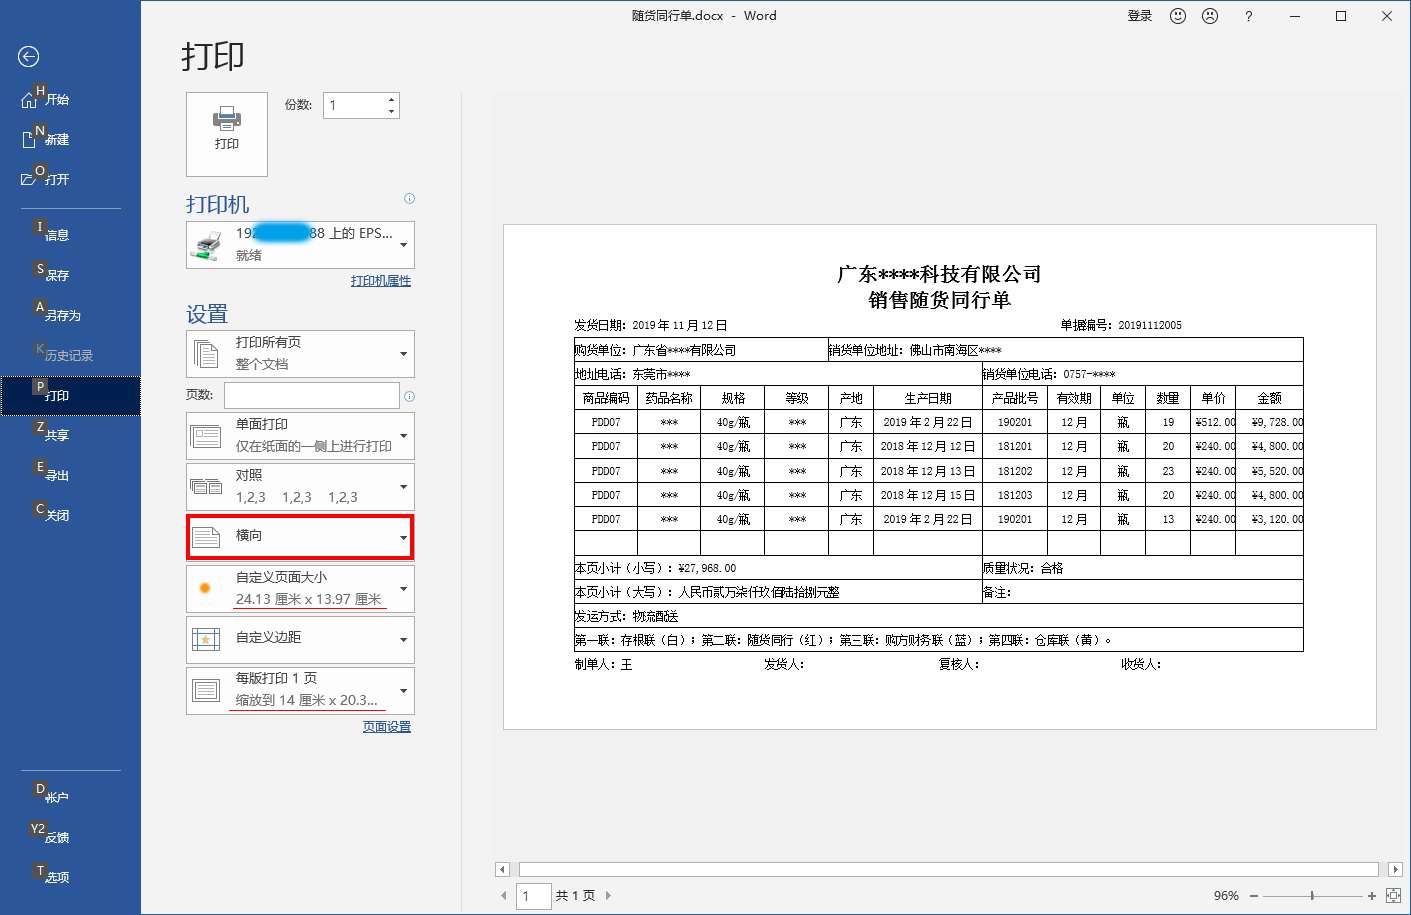Screen dimensions: 1411x915
Task: Click the info icon beside the pages field
Action: (409, 396)
